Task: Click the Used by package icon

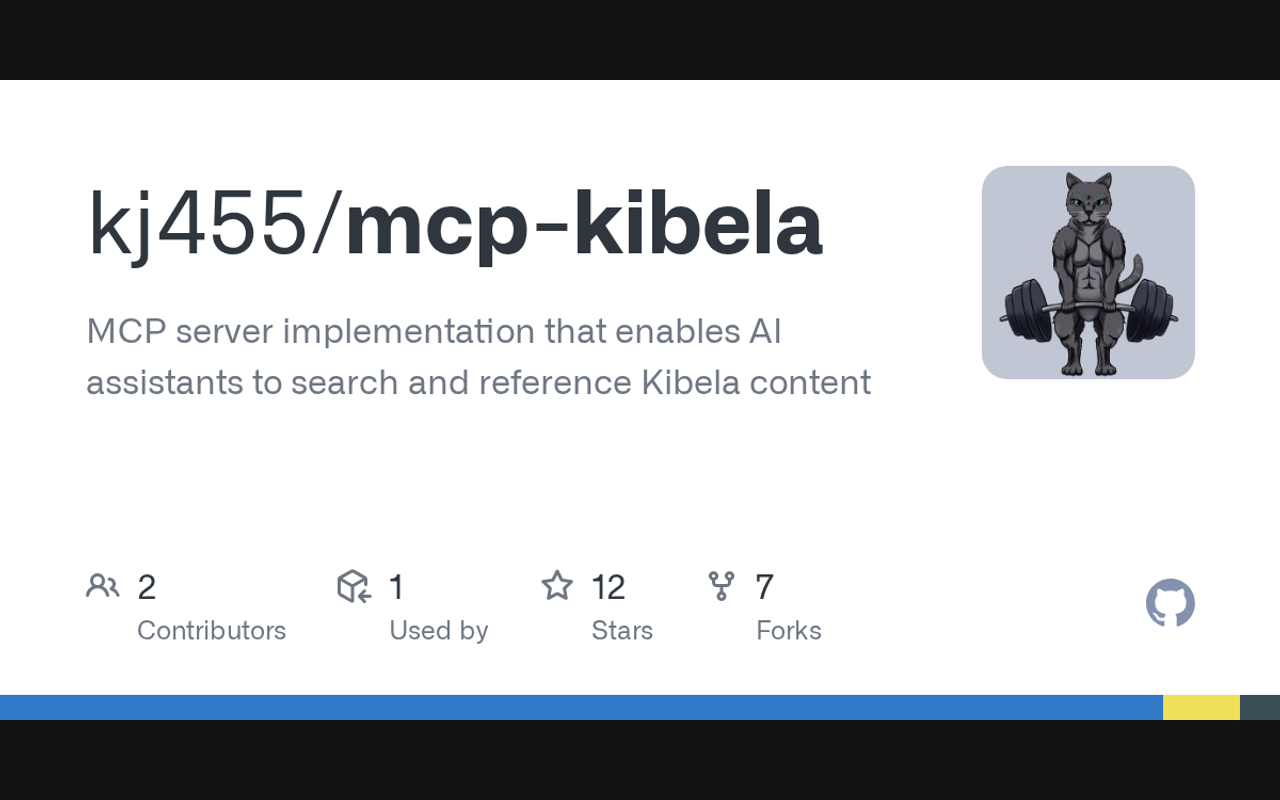Action: pos(354,586)
